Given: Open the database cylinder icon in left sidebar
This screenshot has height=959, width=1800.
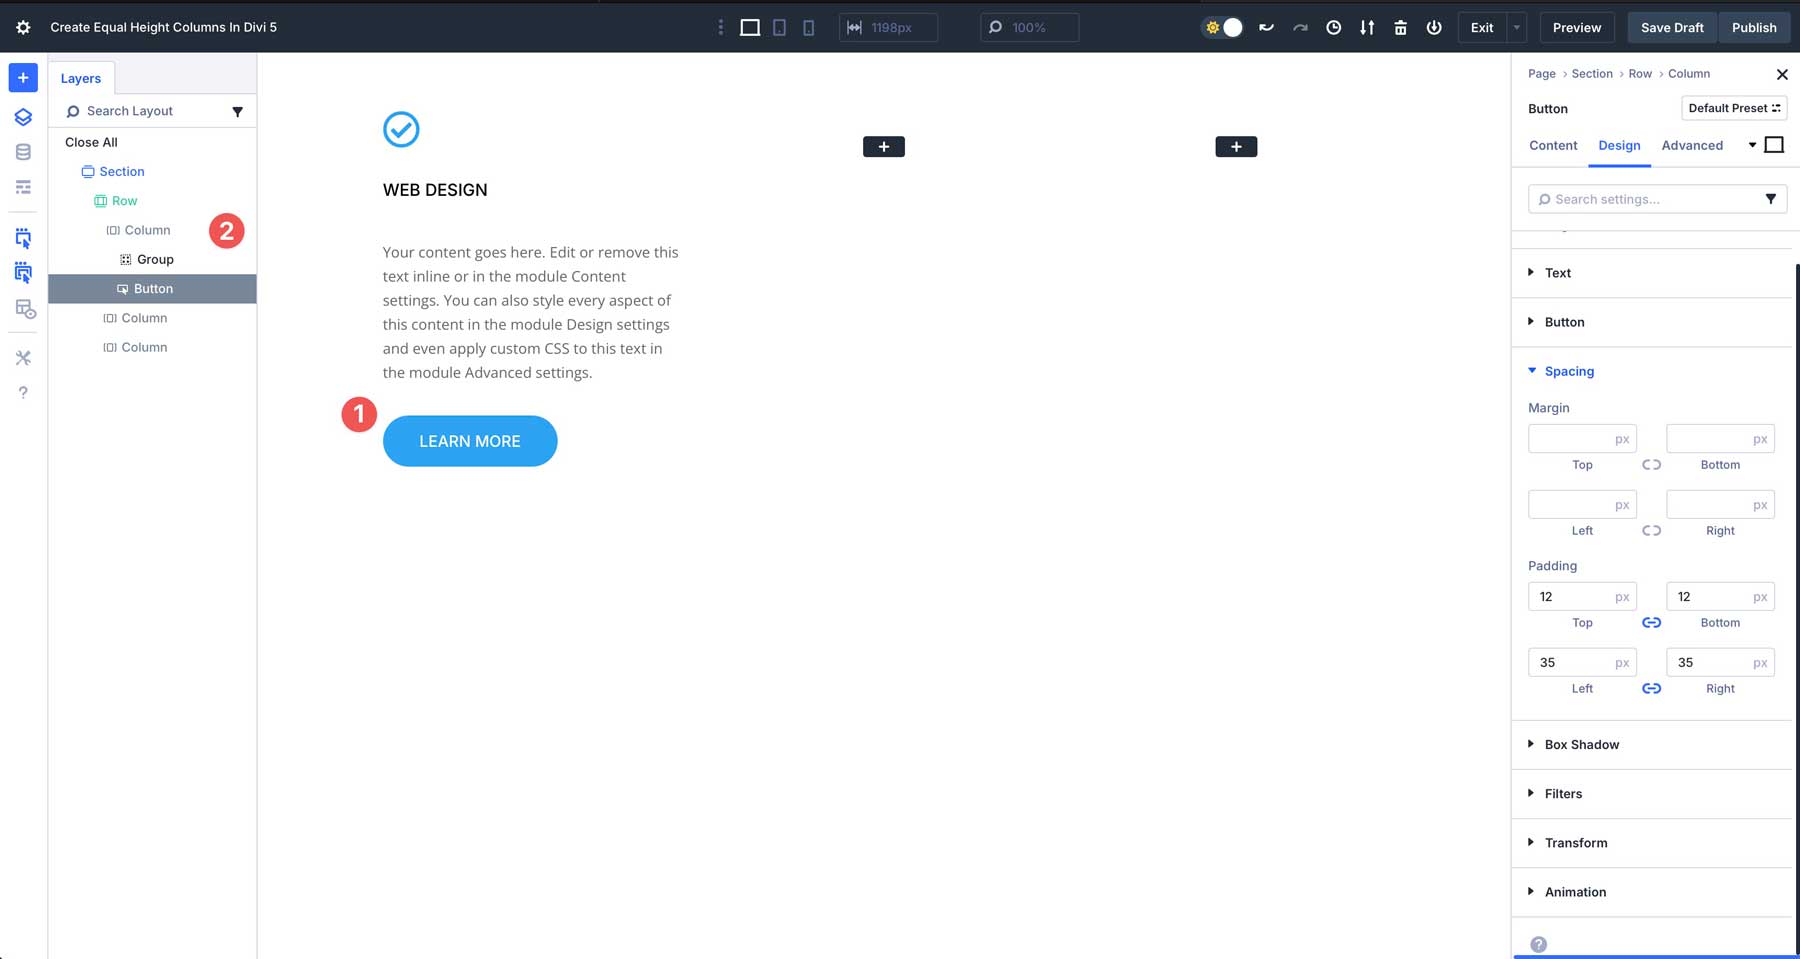Looking at the screenshot, I should [x=23, y=152].
